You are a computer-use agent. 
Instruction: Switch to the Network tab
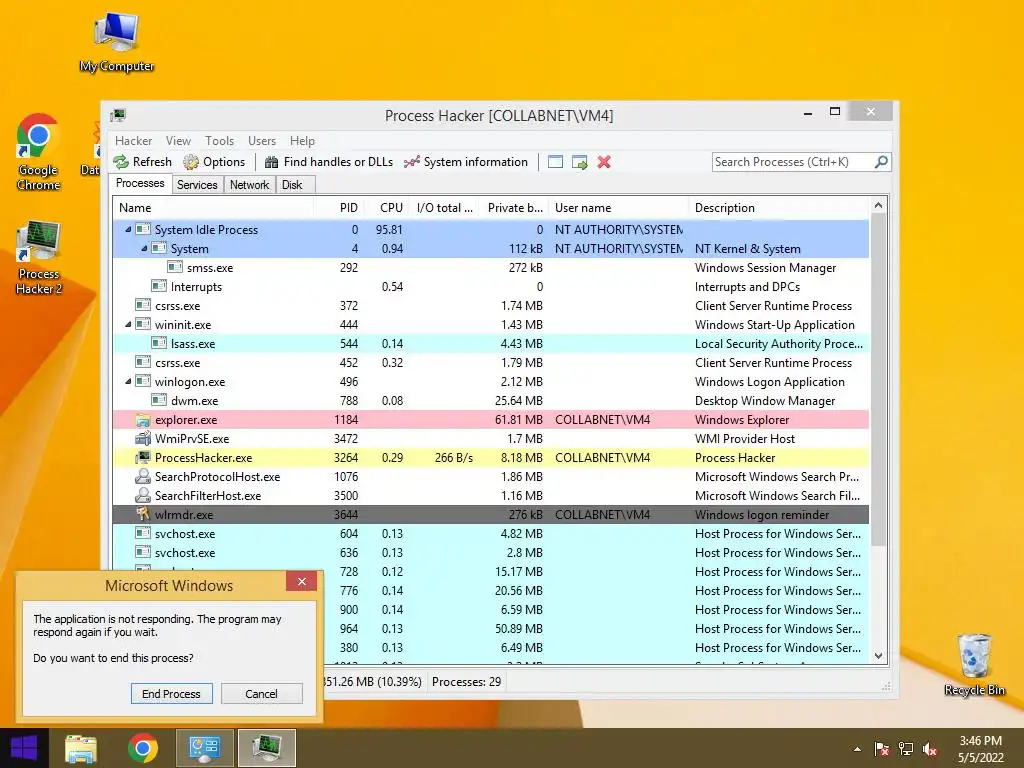tap(249, 185)
